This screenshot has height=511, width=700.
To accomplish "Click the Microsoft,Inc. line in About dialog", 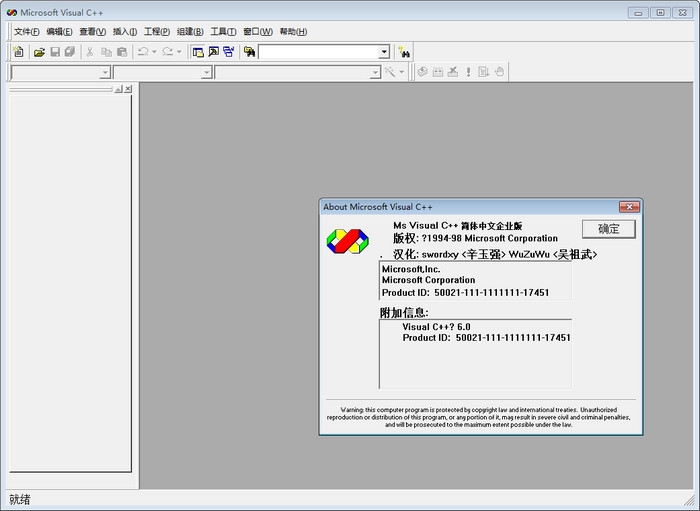I will [x=411, y=269].
